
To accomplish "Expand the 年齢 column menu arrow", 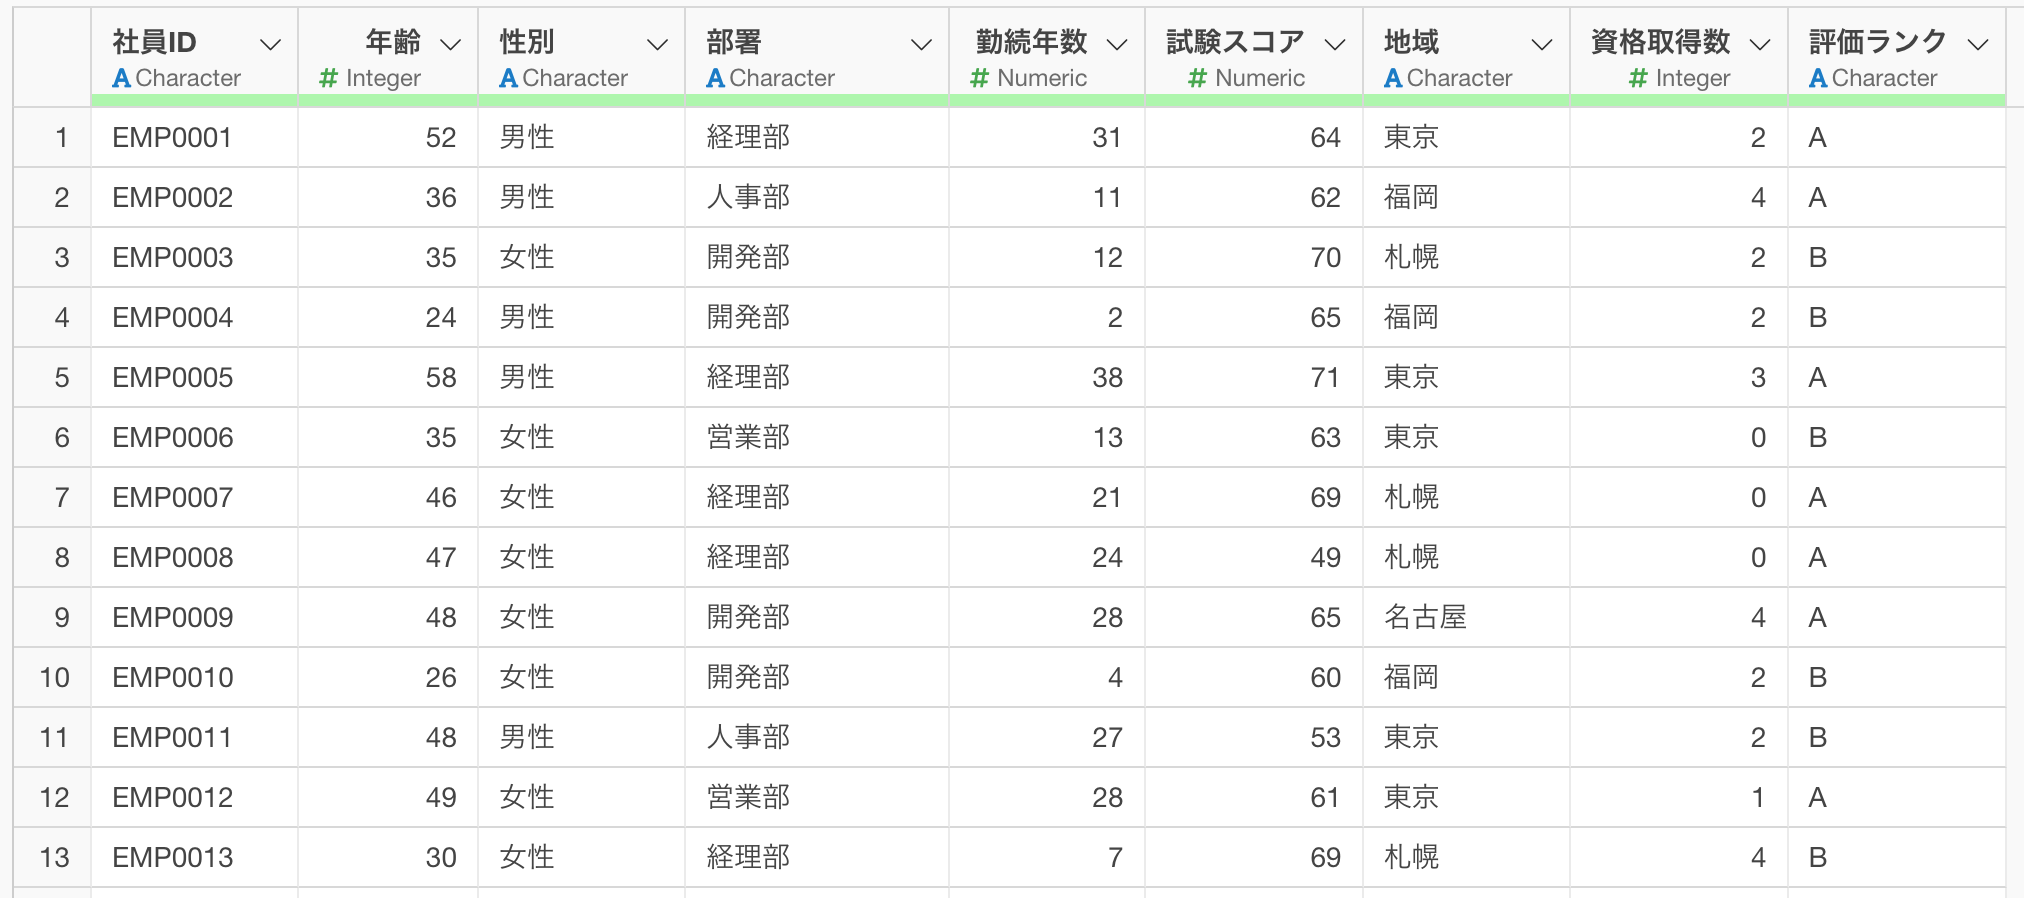I will tap(451, 44).
